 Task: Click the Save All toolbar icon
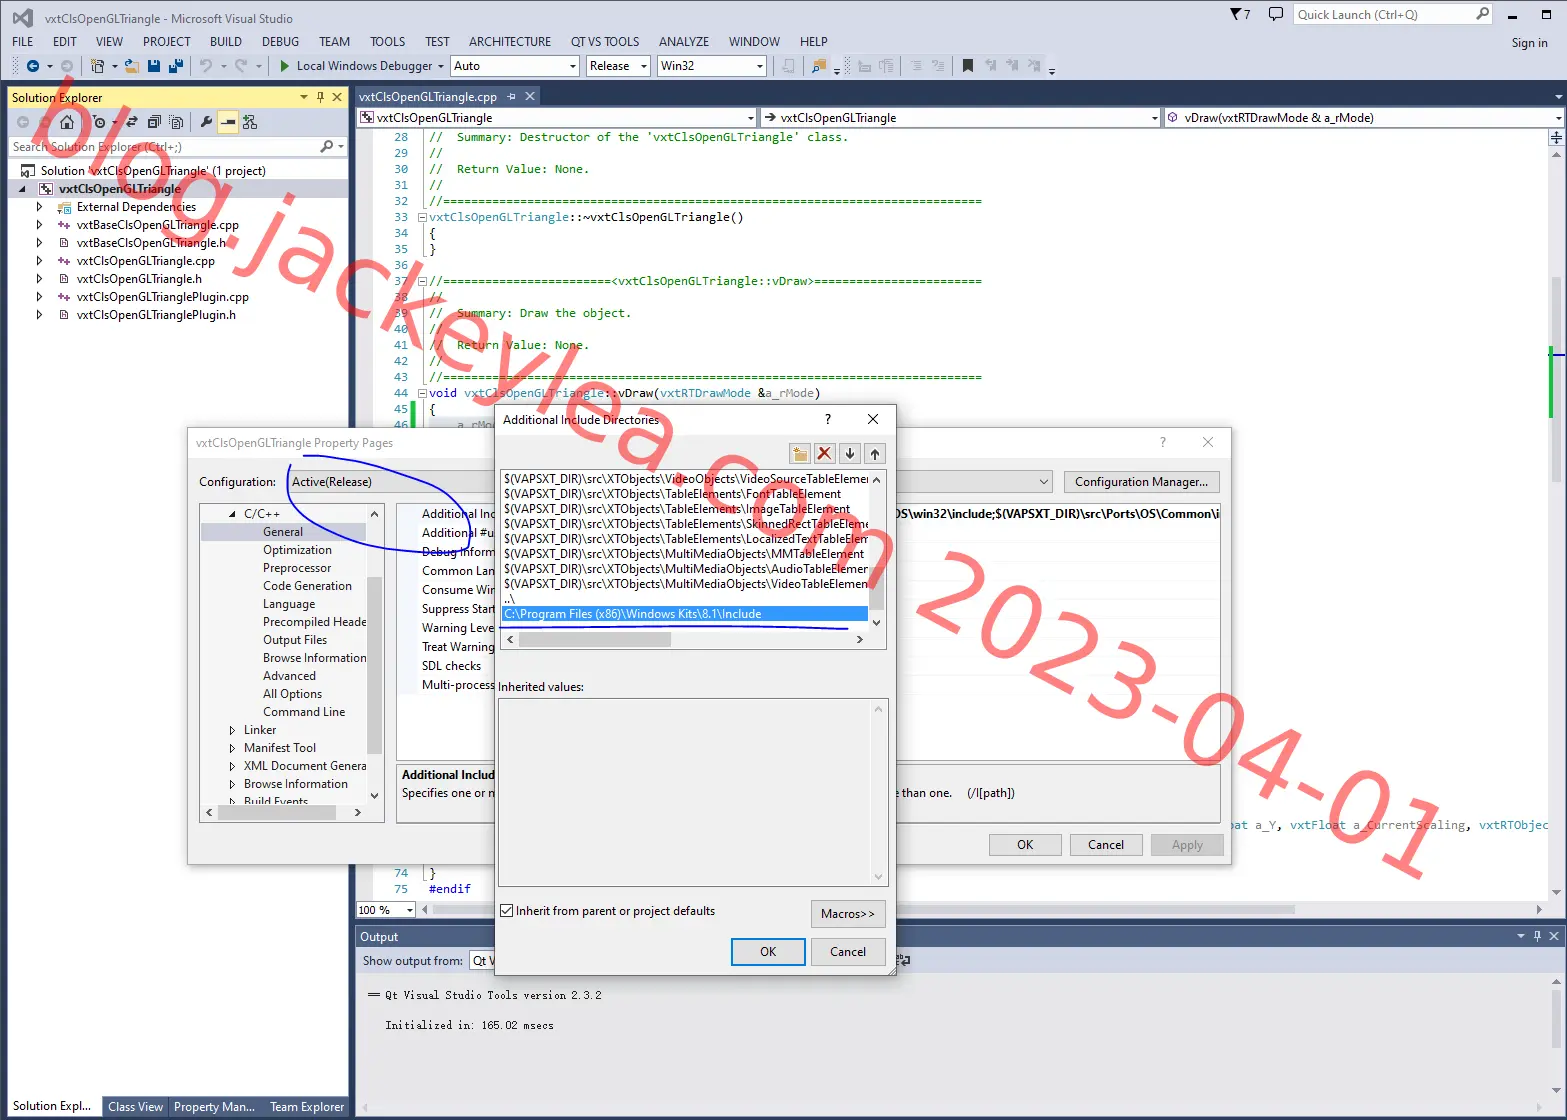175,66
